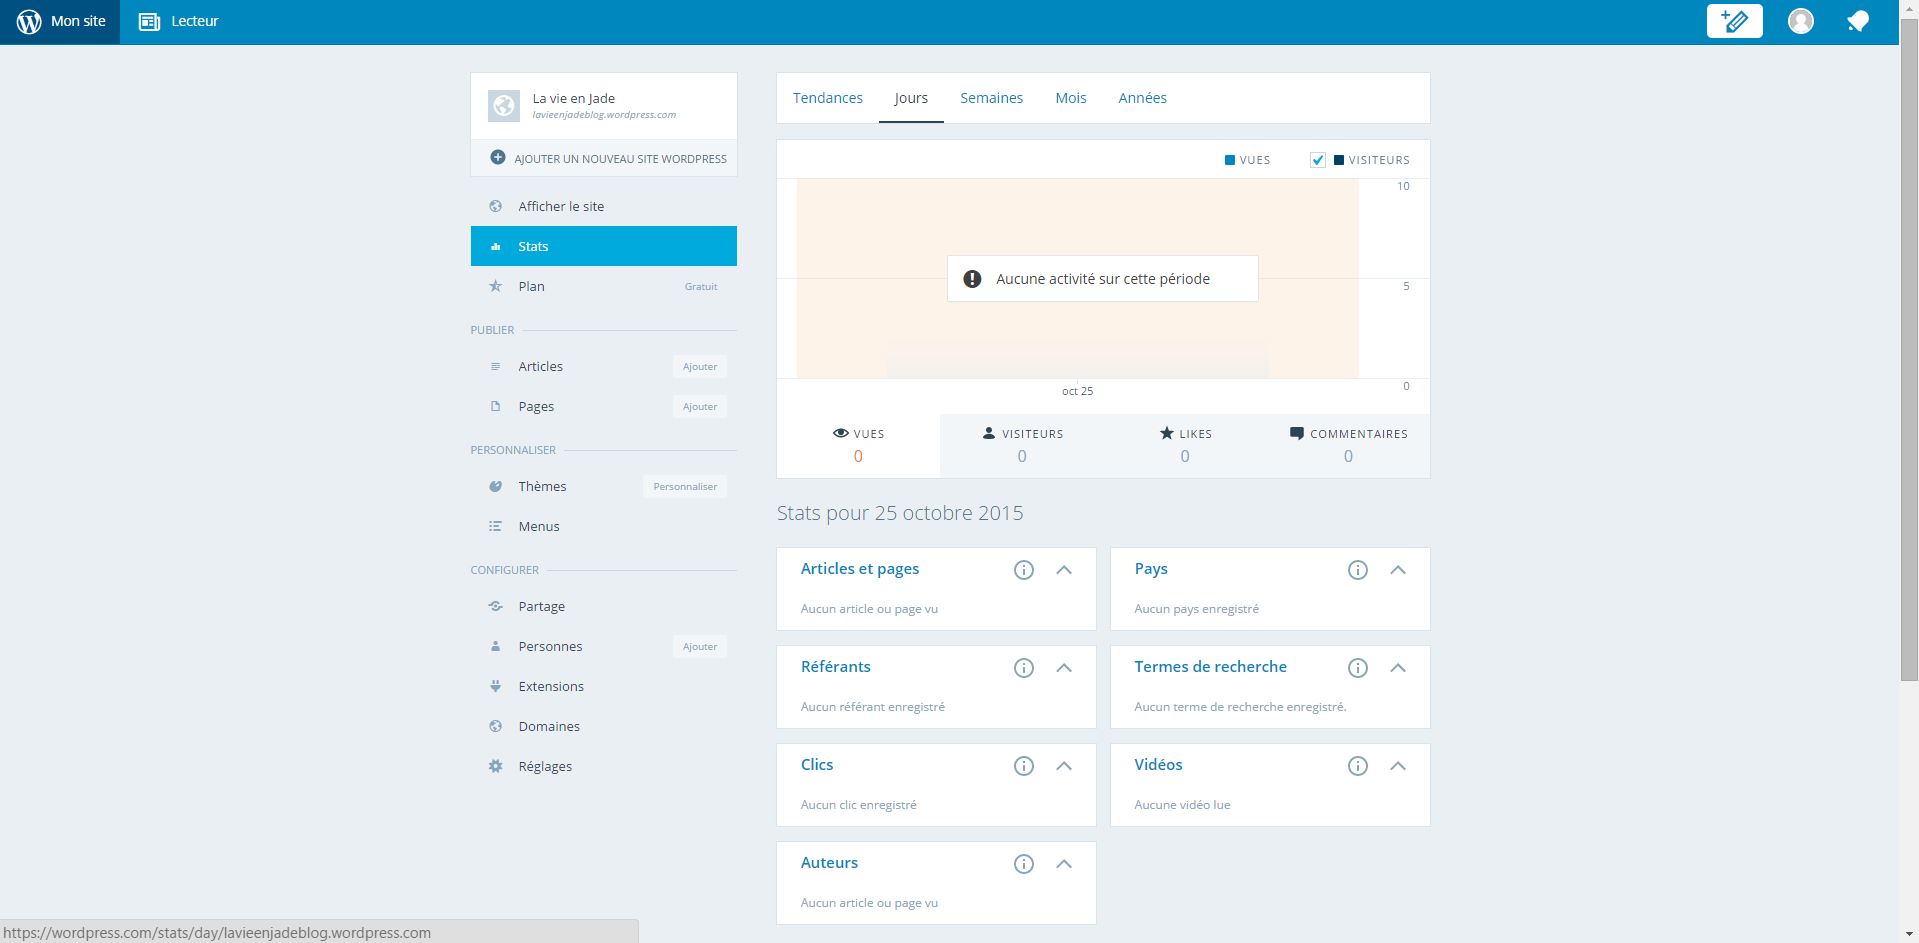Click Ajouter un nouveau site WordPress

[x=608, y=159]
